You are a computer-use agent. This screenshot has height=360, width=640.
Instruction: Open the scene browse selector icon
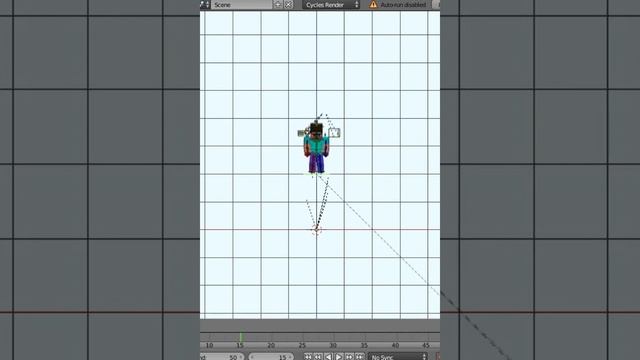(x=205, y=4)
